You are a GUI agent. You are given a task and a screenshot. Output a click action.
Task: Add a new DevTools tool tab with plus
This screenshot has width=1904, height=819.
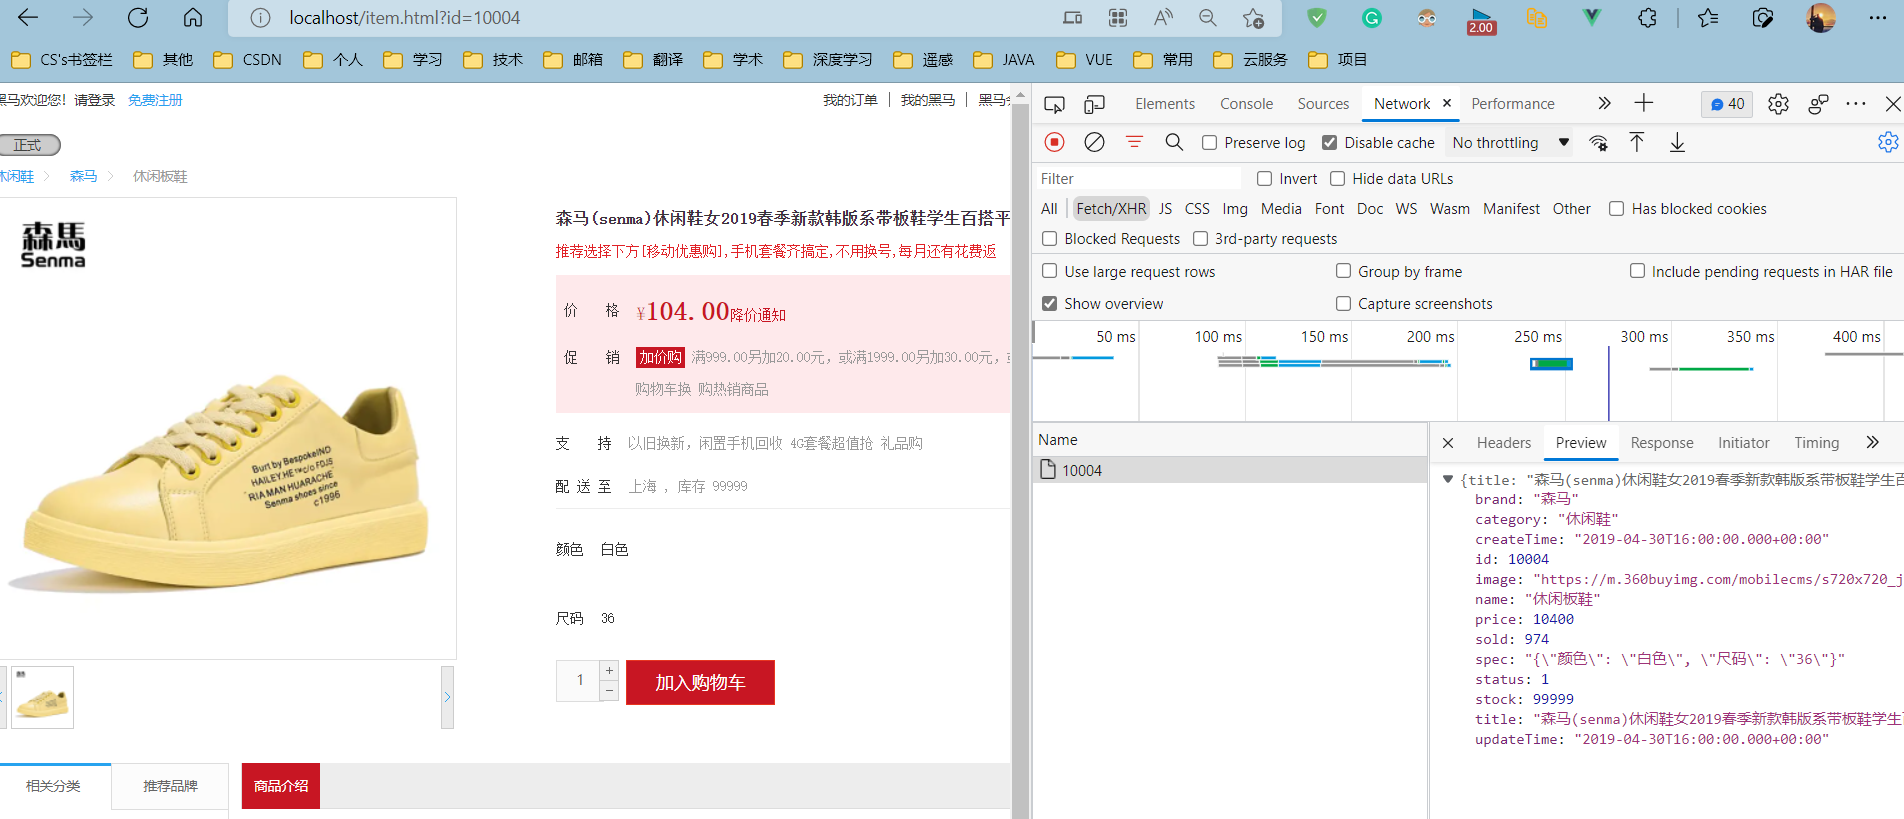1644,103
